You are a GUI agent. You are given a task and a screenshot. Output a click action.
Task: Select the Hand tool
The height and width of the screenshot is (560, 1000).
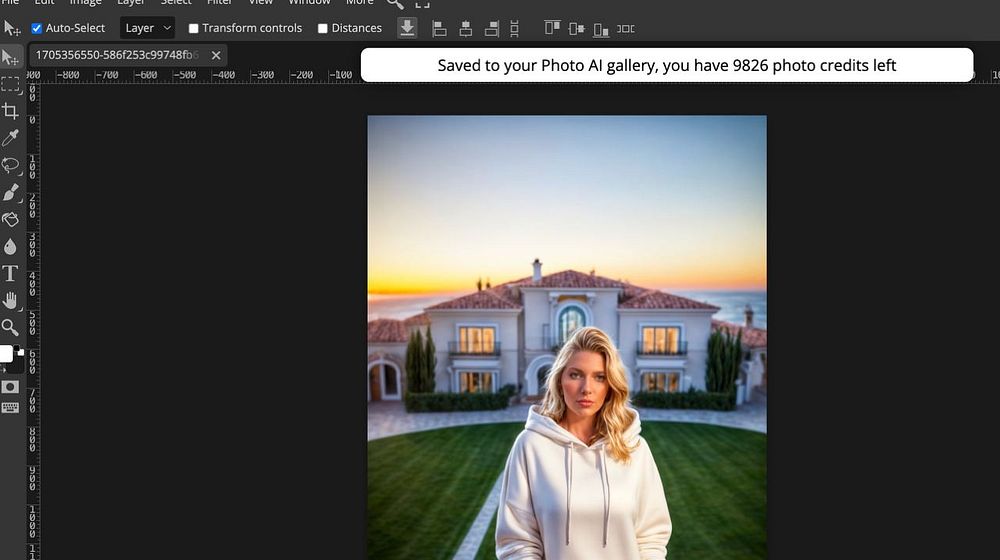(x=11, y=300)
